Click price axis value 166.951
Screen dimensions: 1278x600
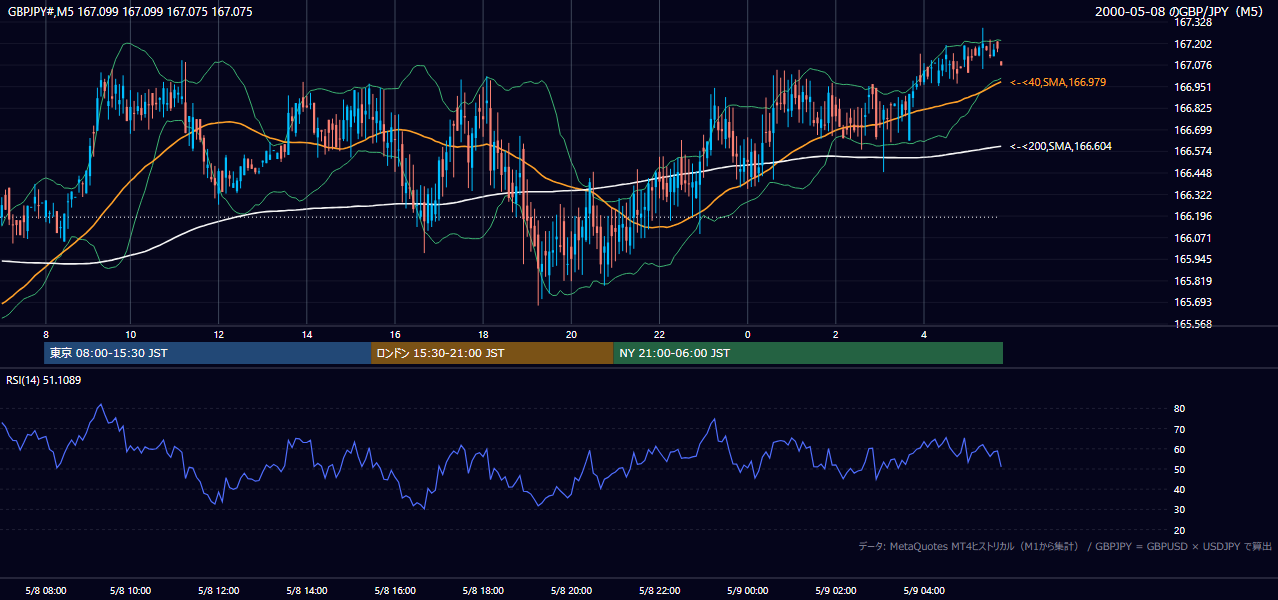pyautogui.click(x=1193, y=87)
